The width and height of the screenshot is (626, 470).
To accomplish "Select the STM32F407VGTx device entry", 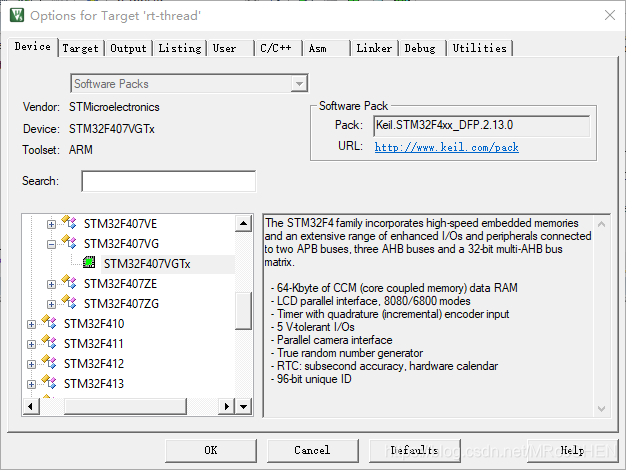I will pos(147,264).
